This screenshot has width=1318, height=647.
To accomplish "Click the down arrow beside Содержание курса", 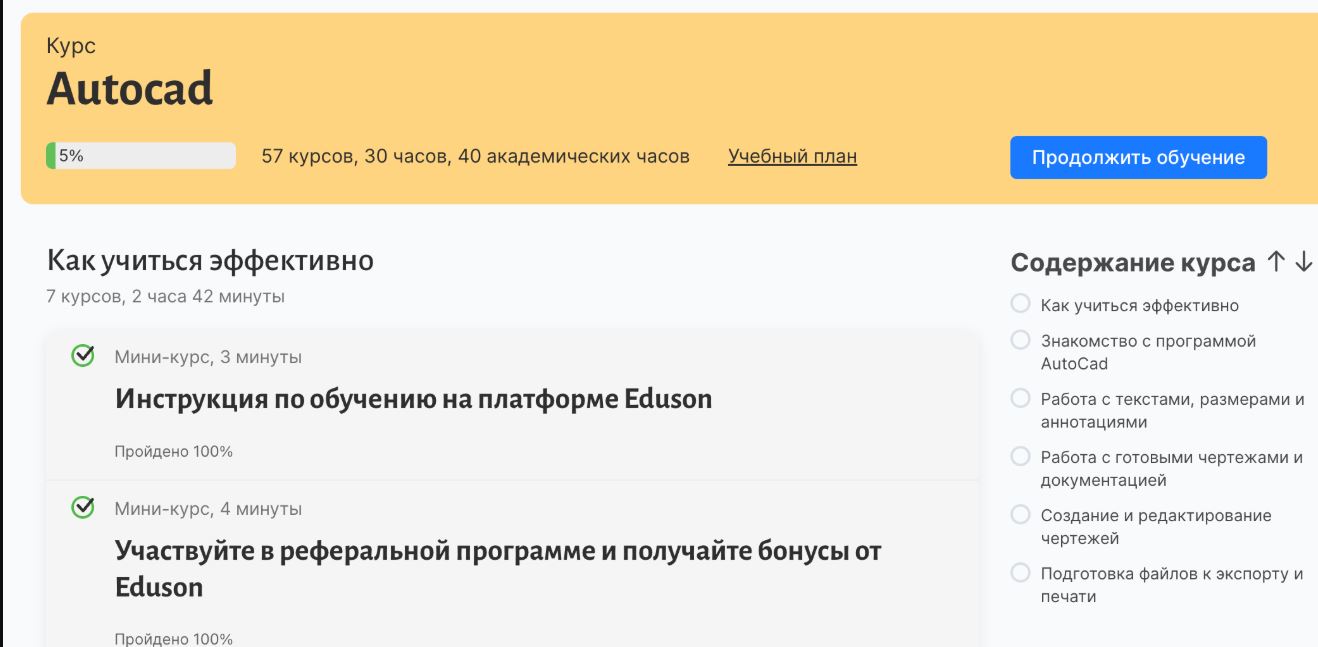I will [1304, 262].
